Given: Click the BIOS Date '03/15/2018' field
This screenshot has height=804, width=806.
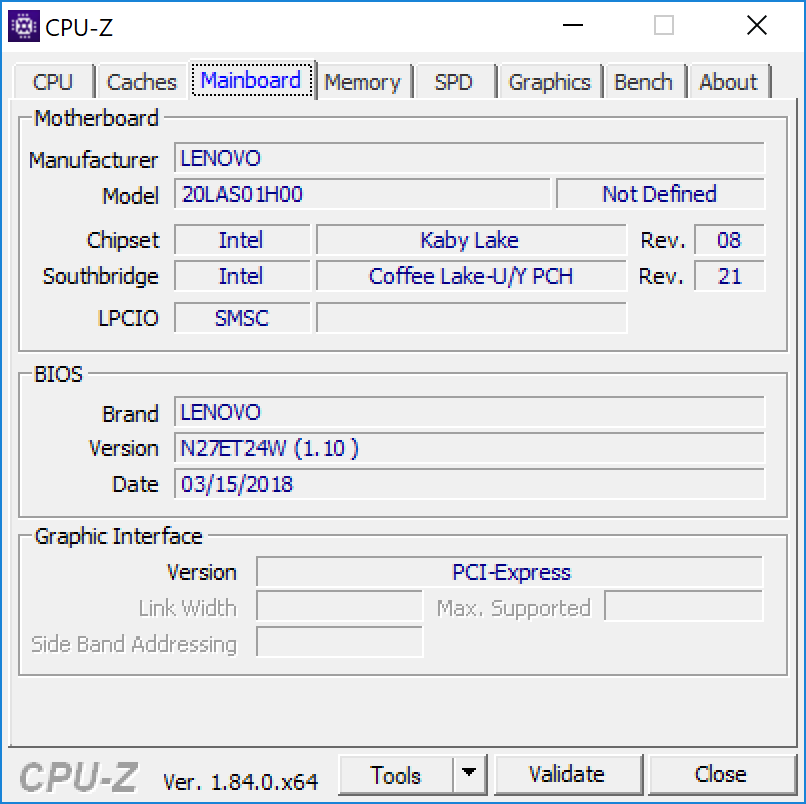Looking at the screenshot, I should pos(469,484).
